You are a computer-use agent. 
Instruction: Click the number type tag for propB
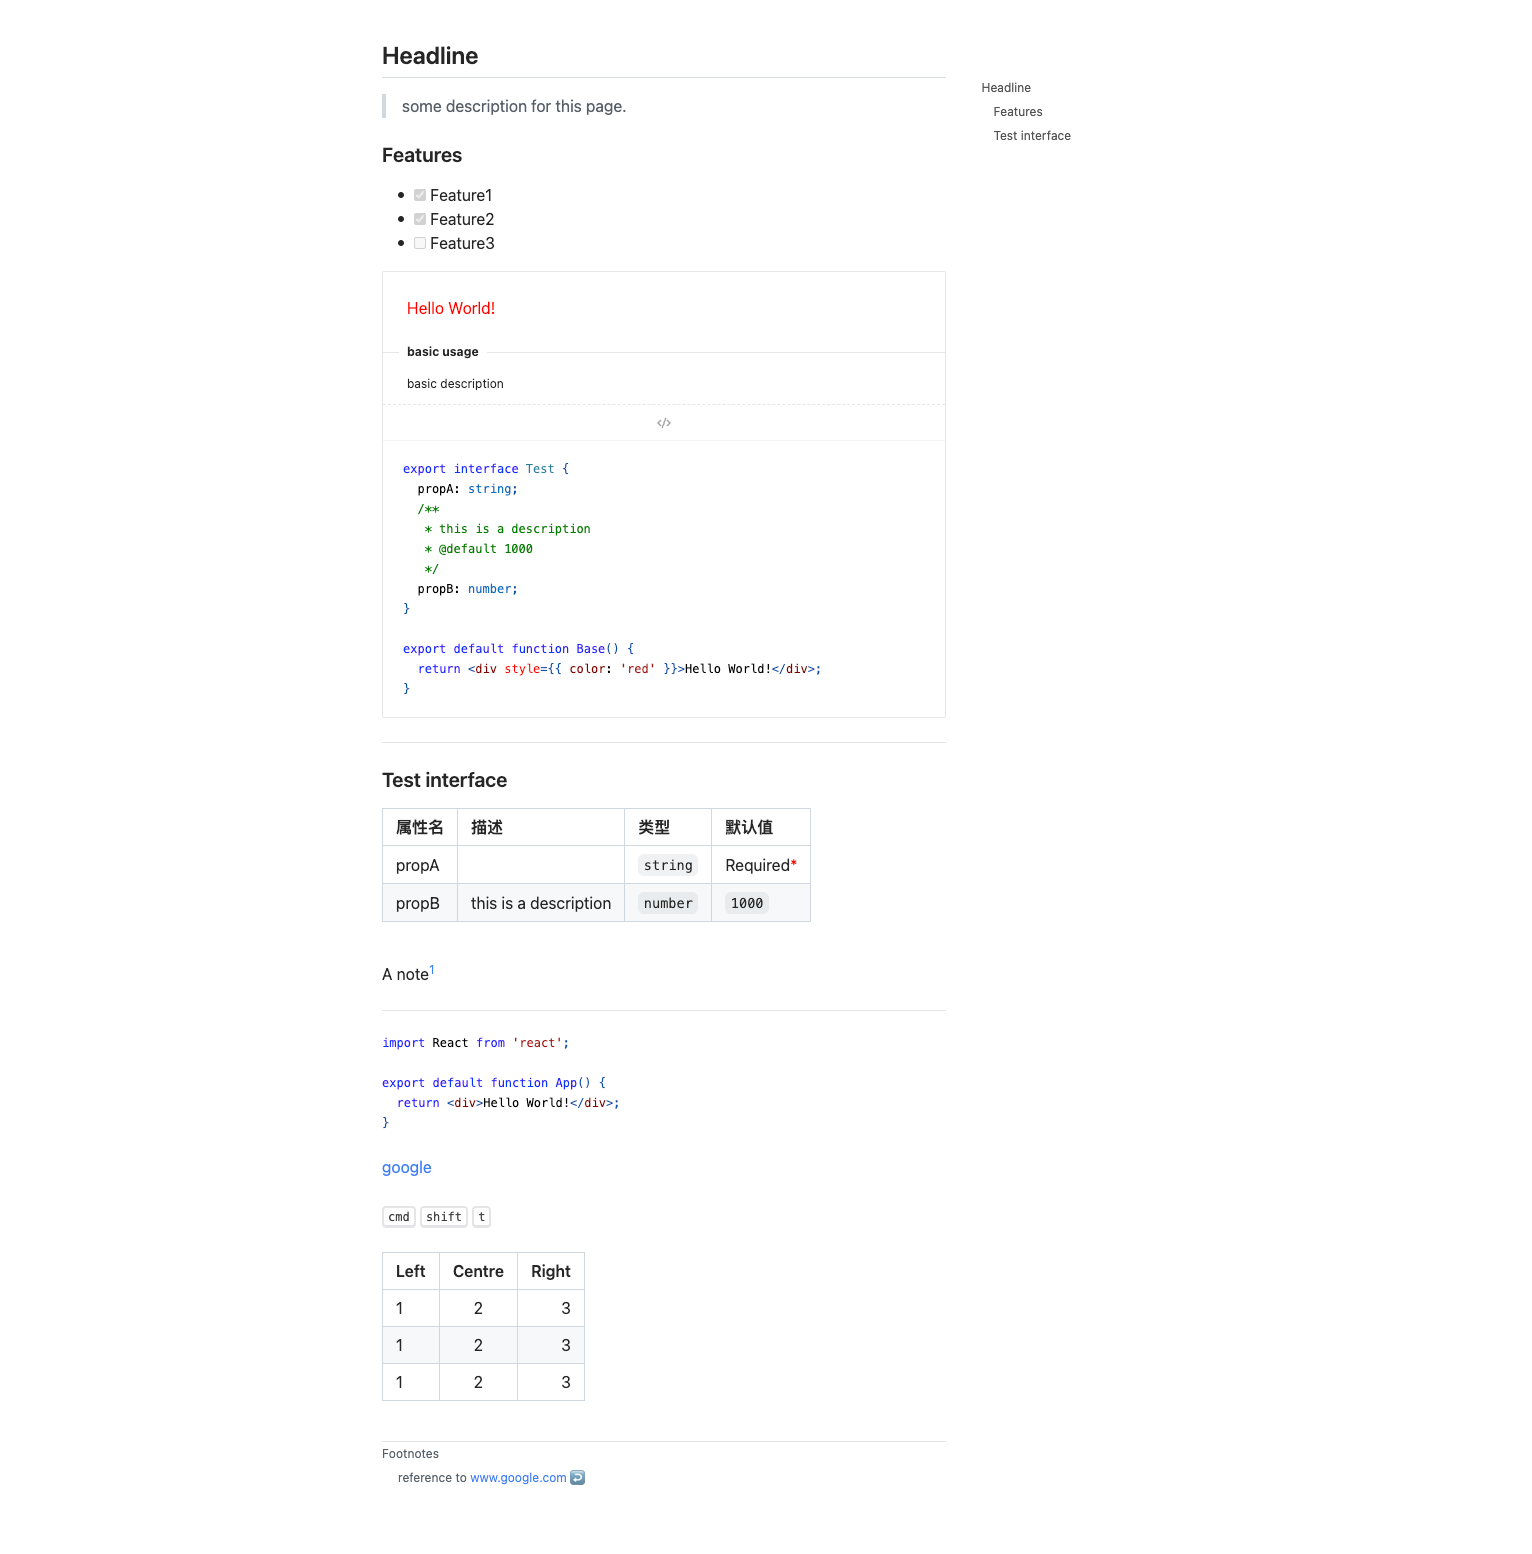(x=668, y=904)
